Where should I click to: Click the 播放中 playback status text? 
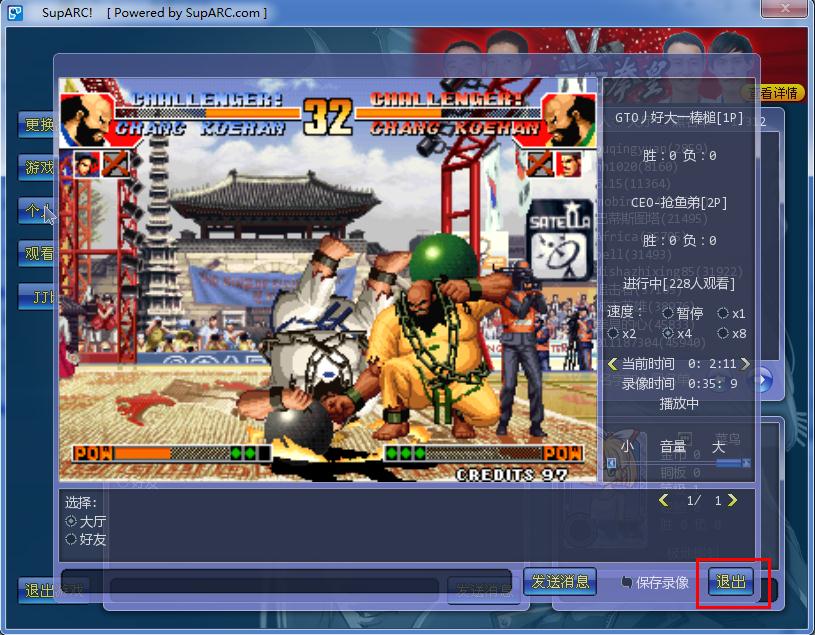[679, 404]
